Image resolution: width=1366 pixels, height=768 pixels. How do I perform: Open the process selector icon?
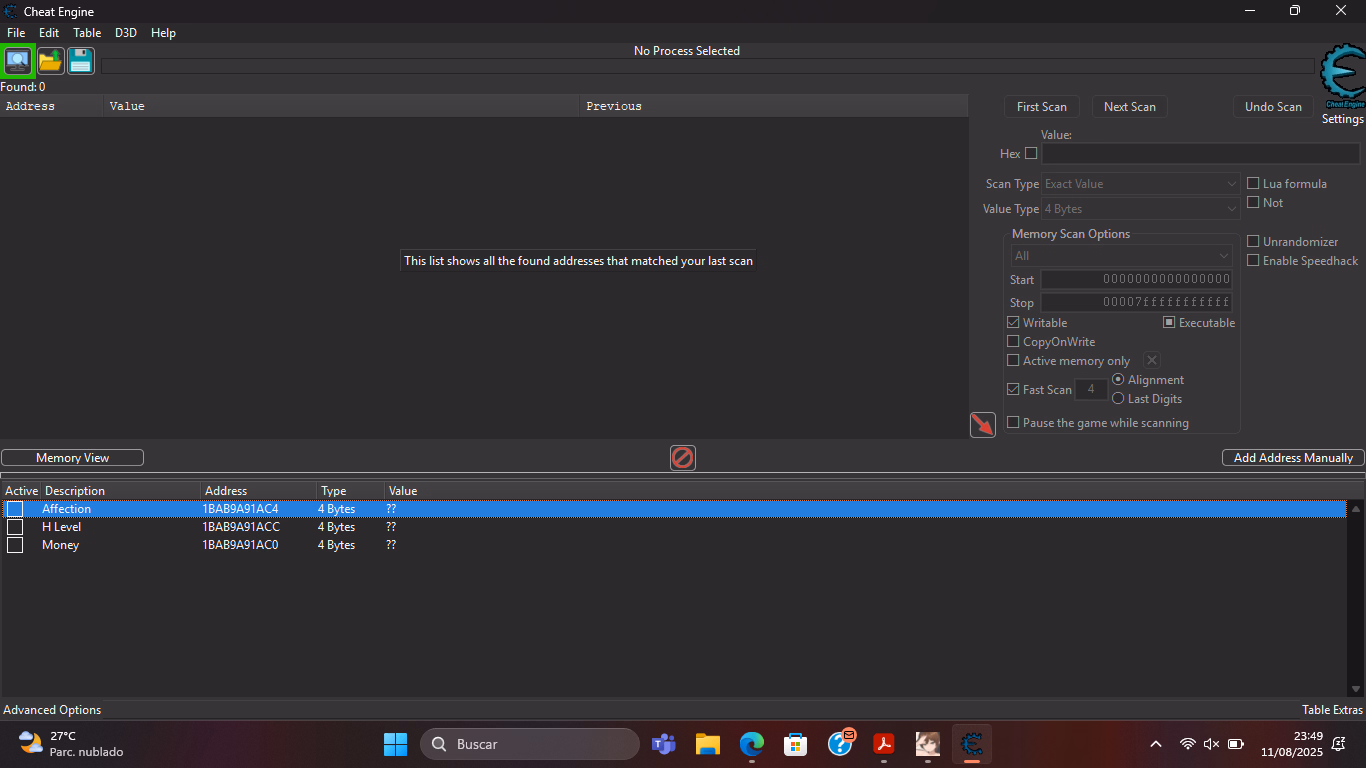18,61
